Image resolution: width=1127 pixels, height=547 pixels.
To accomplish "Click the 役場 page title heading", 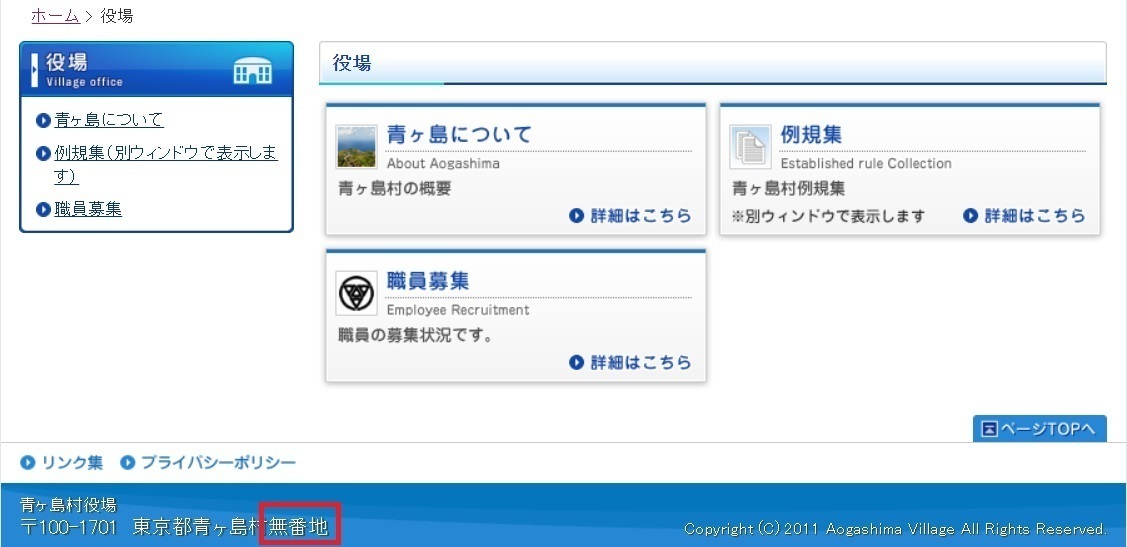I will coord(351,63).
